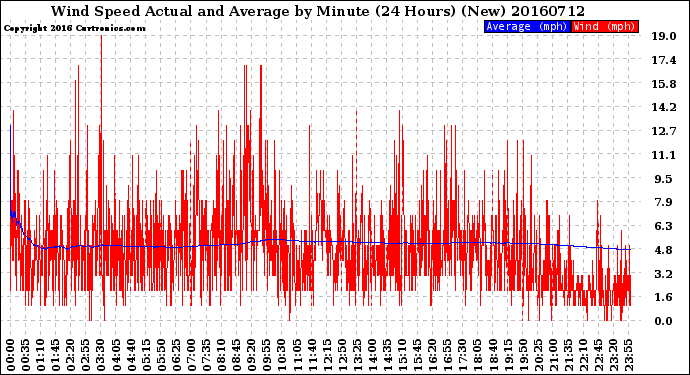Click the 13:25 time axis label
This screenshot has height=375, width=690.
pyautogui.click(x=357, y=355)
